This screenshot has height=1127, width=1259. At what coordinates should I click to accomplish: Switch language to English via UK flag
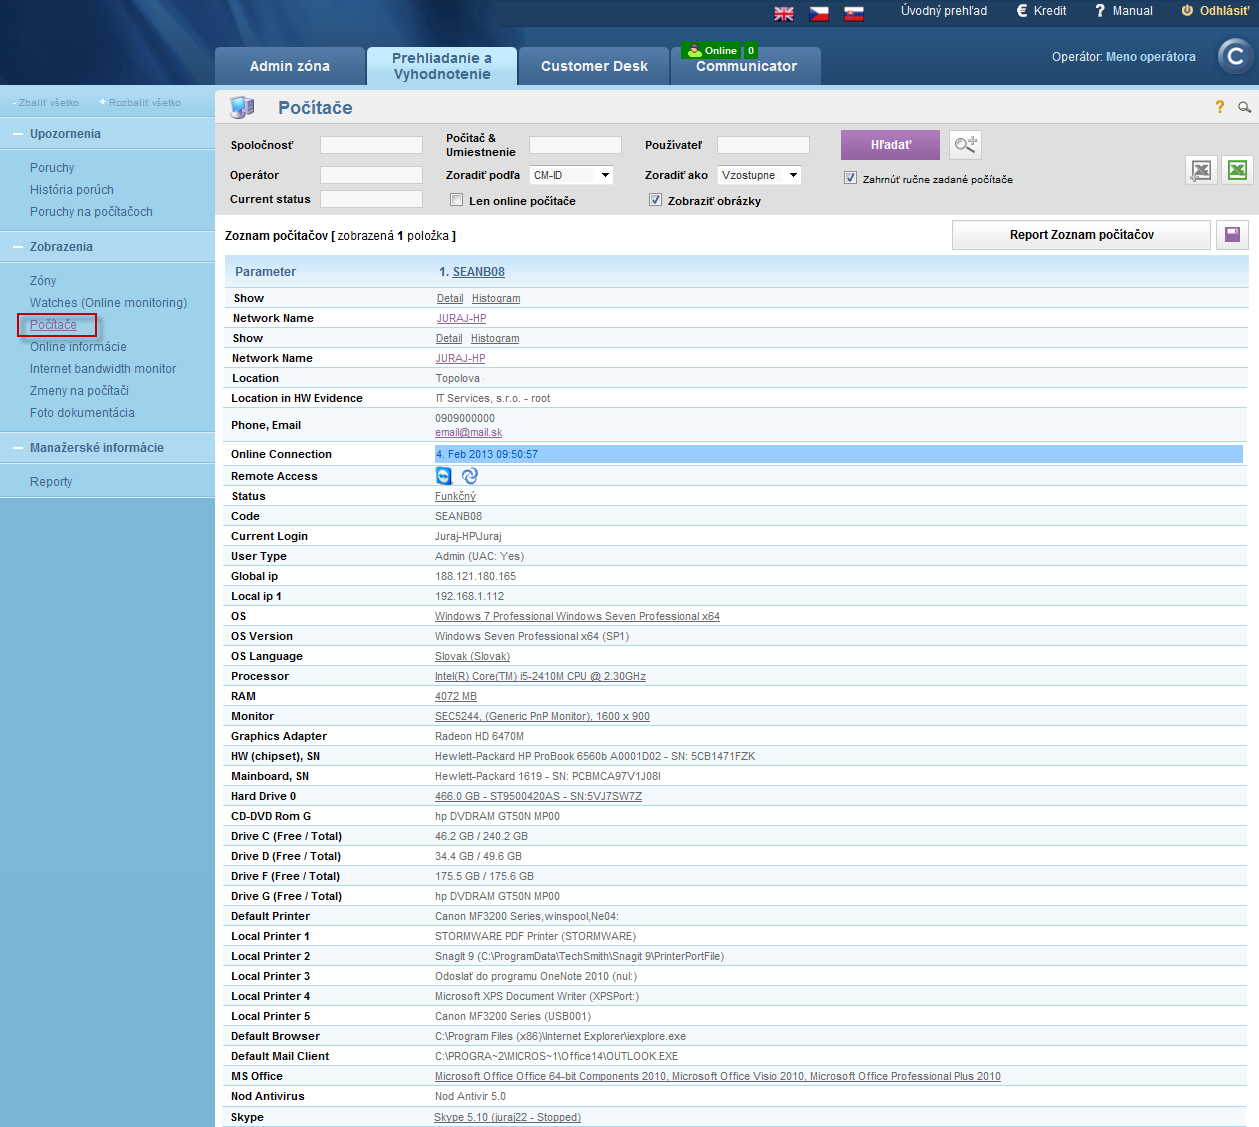[784, 13]
